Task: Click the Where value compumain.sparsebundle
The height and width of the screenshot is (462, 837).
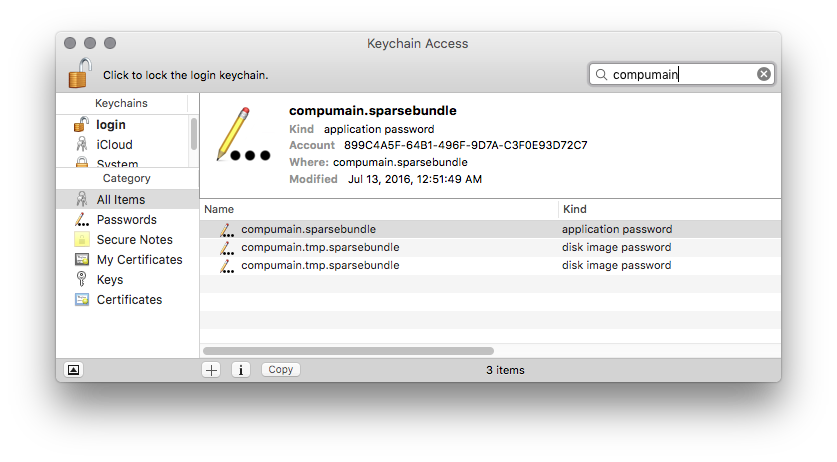Action: tap(400, 162)
